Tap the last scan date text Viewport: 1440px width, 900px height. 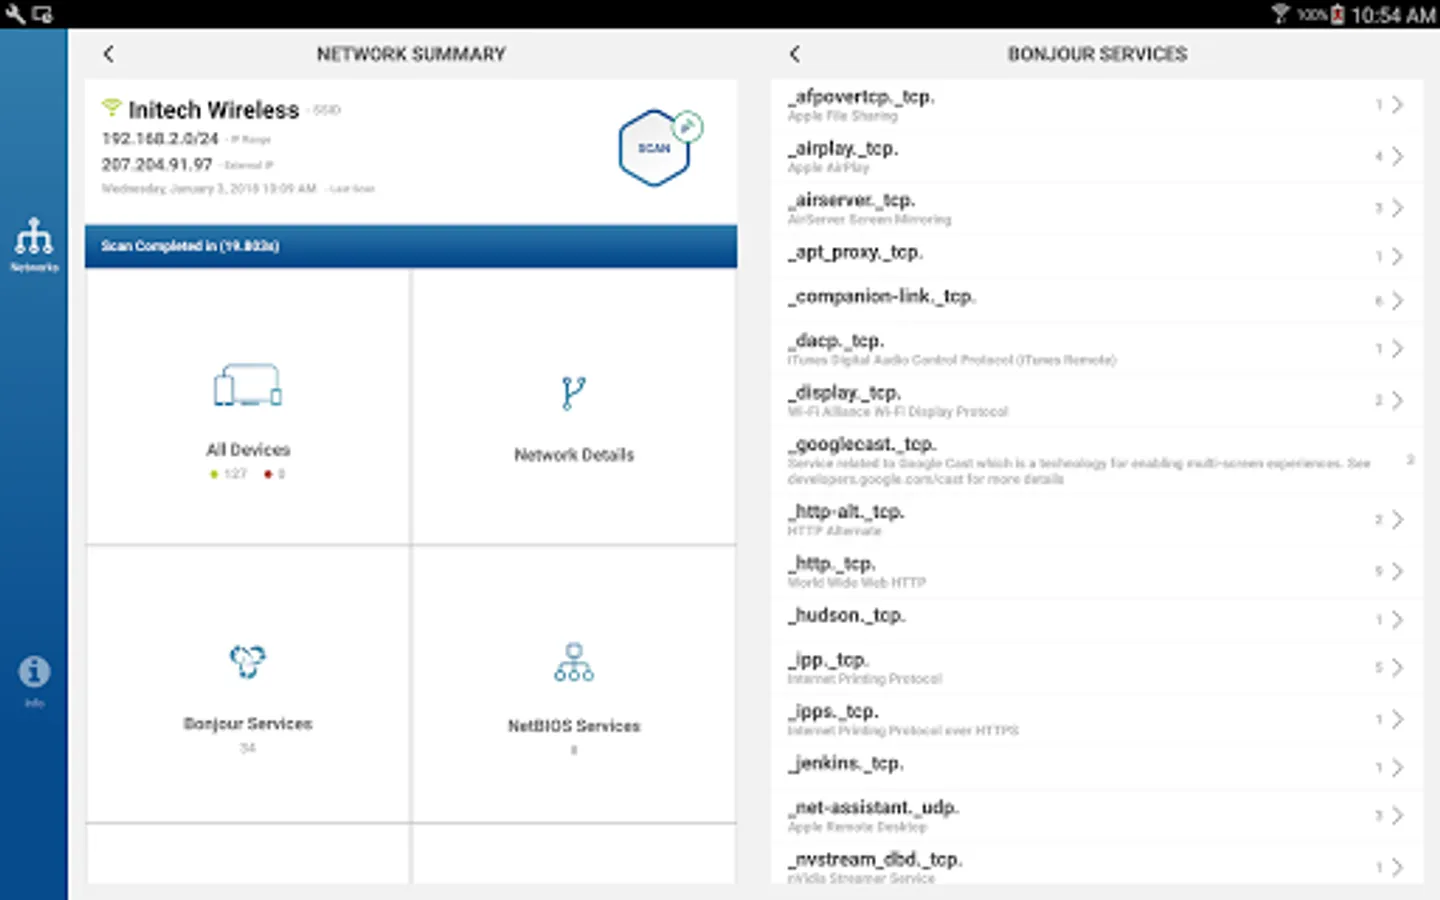(x=209, y=188)
